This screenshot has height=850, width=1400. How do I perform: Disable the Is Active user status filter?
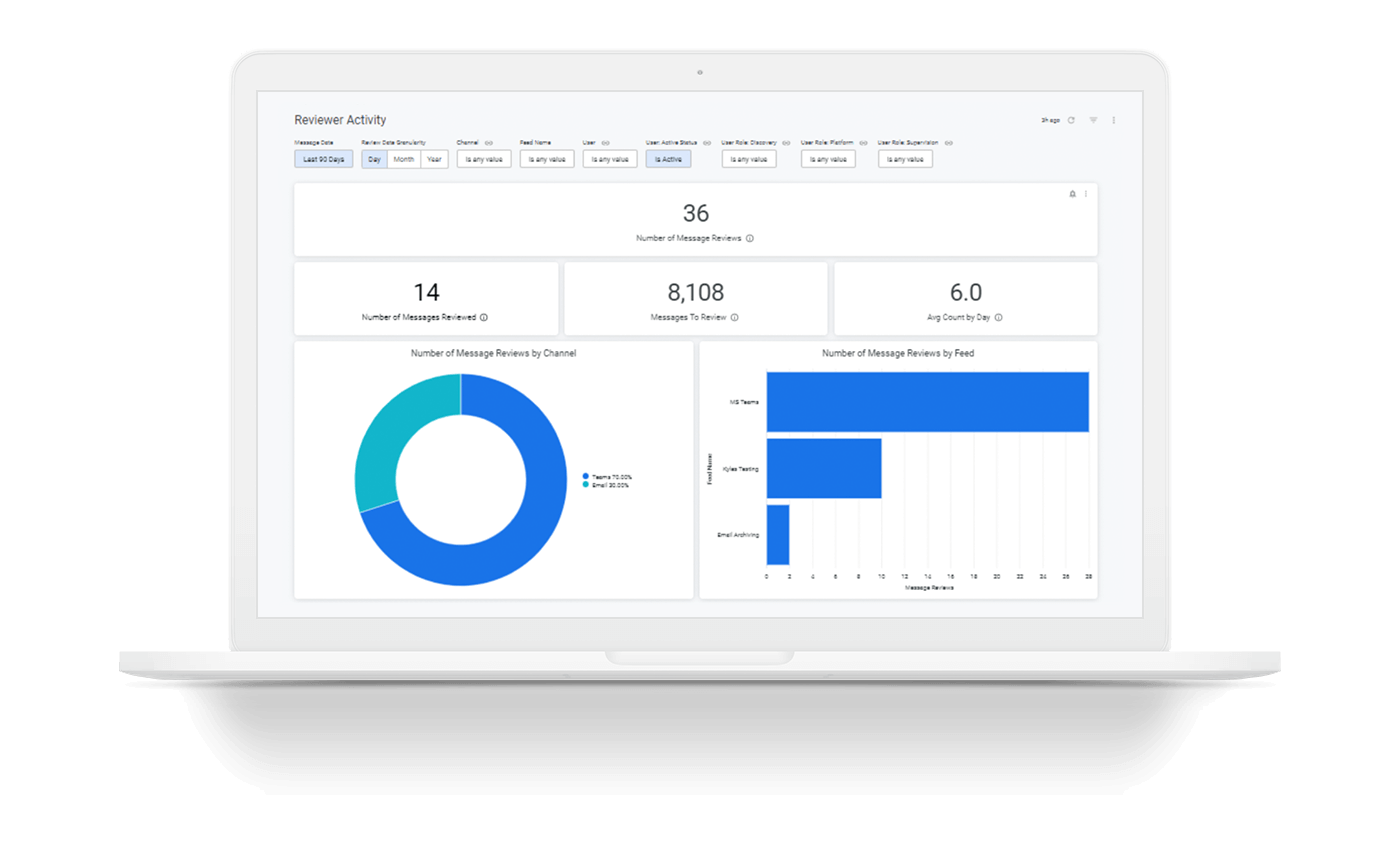click(x=667, y=158)
